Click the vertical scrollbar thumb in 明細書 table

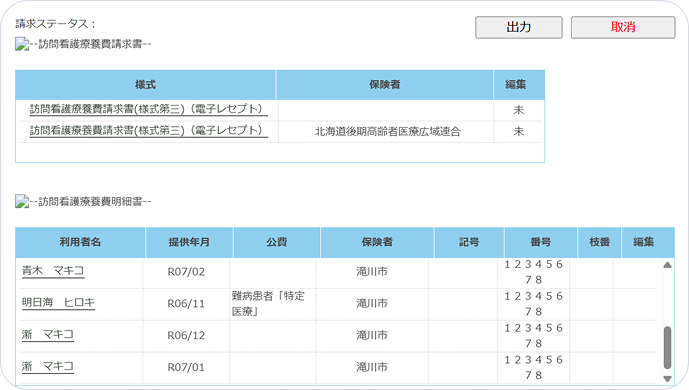coord(667,347)
